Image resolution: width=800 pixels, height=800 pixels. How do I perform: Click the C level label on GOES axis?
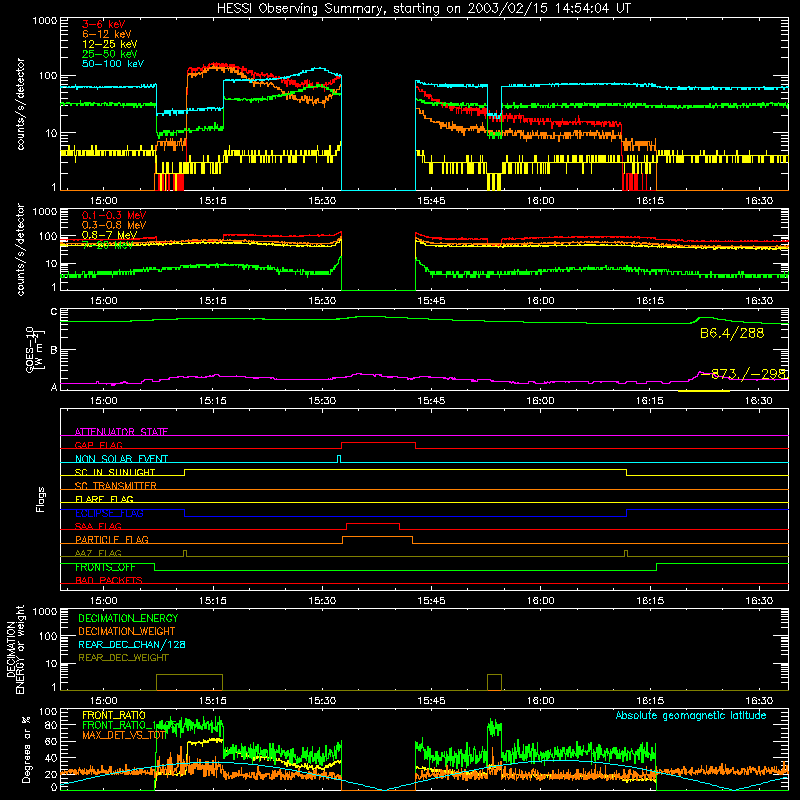(54, 312)
